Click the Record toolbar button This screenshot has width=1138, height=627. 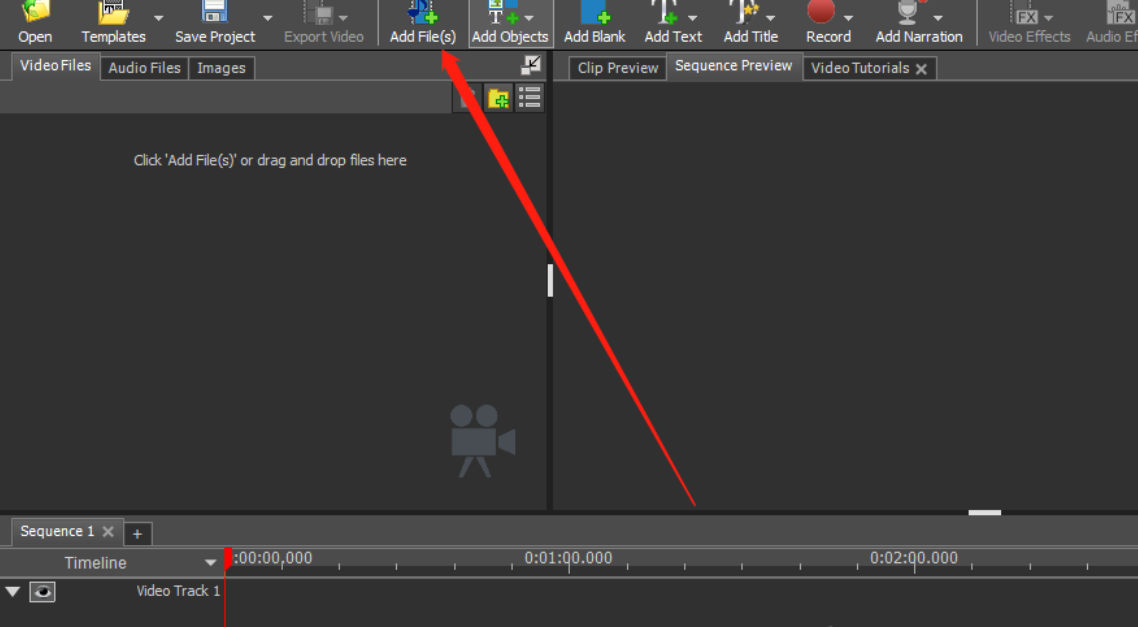pyautogui.click(x=828, y=24)
